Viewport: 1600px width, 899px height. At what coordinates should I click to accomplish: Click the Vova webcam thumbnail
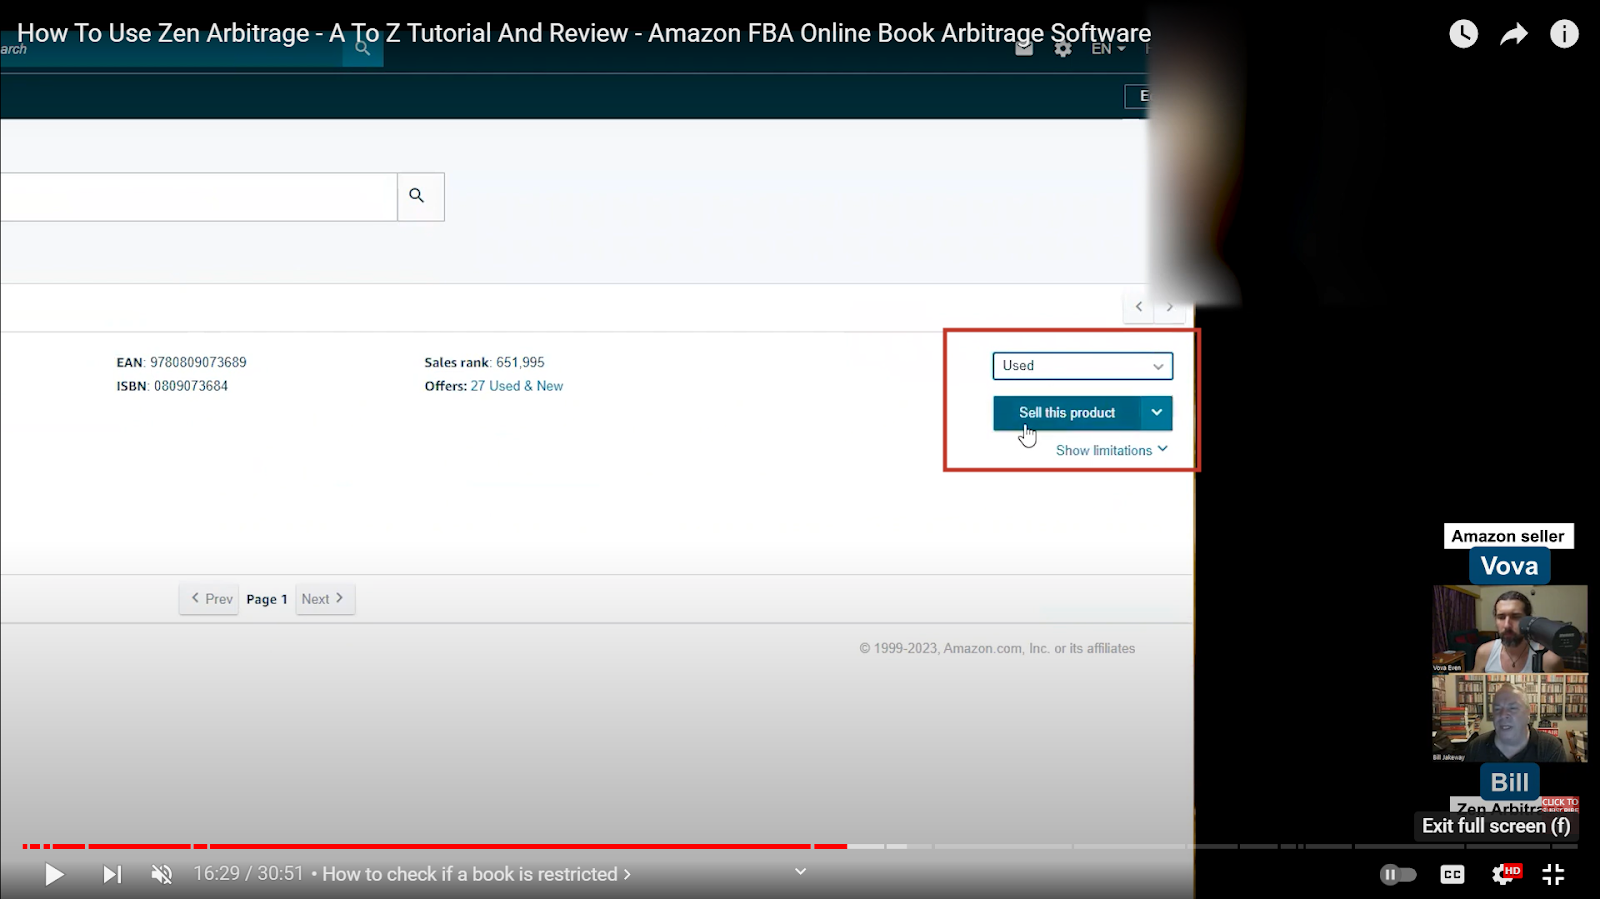[x=1510, y=629]
